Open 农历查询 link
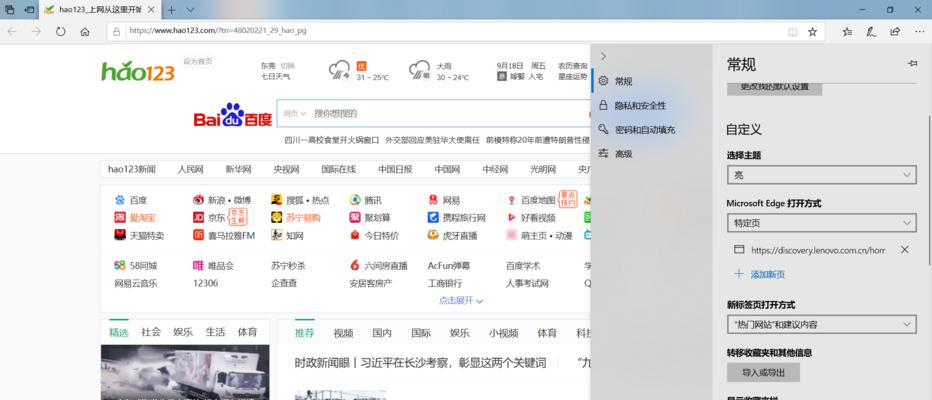This screenshot has height=400, width=932. point(572,66)
